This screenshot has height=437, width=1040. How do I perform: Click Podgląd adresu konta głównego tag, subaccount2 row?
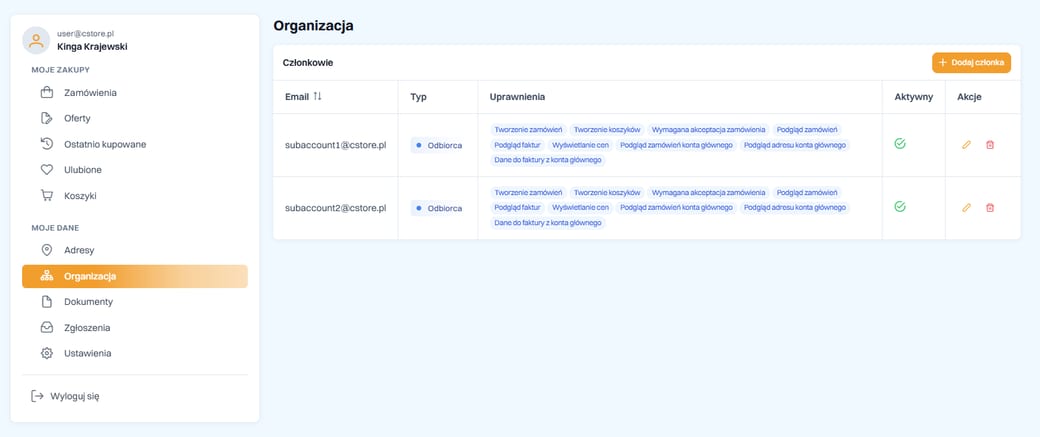[795, 208]
